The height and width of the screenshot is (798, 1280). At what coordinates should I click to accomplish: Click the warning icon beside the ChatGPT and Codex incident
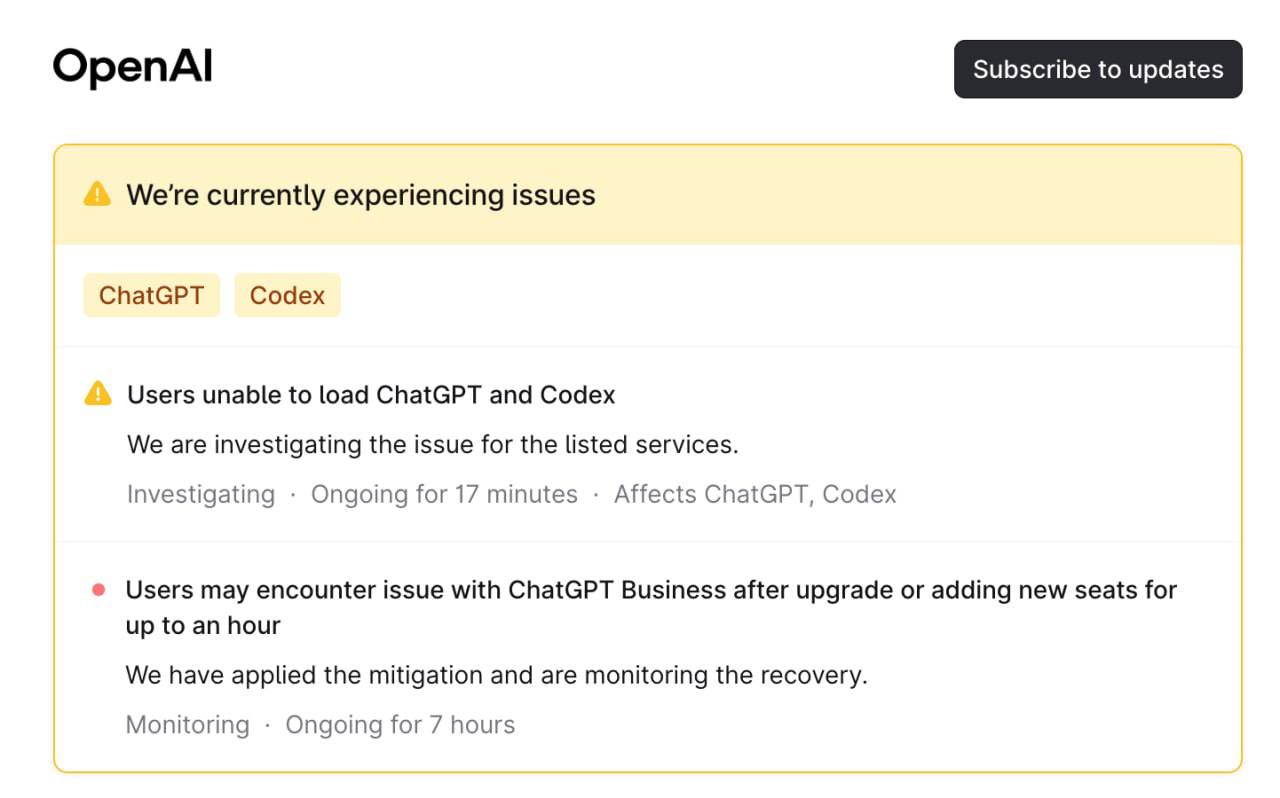98,394
